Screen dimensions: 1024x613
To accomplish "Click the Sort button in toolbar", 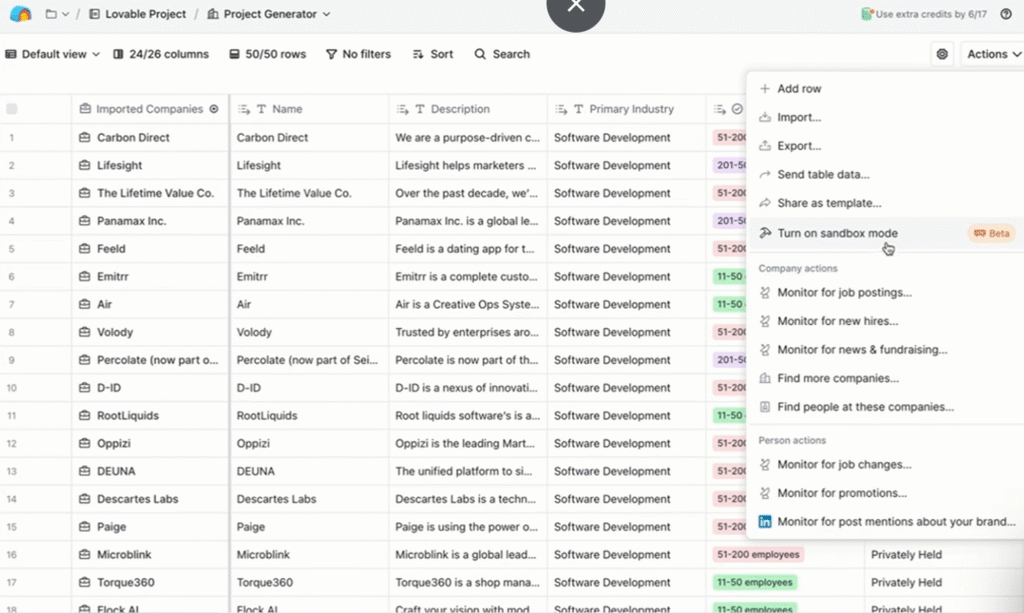I will (433, 54).
